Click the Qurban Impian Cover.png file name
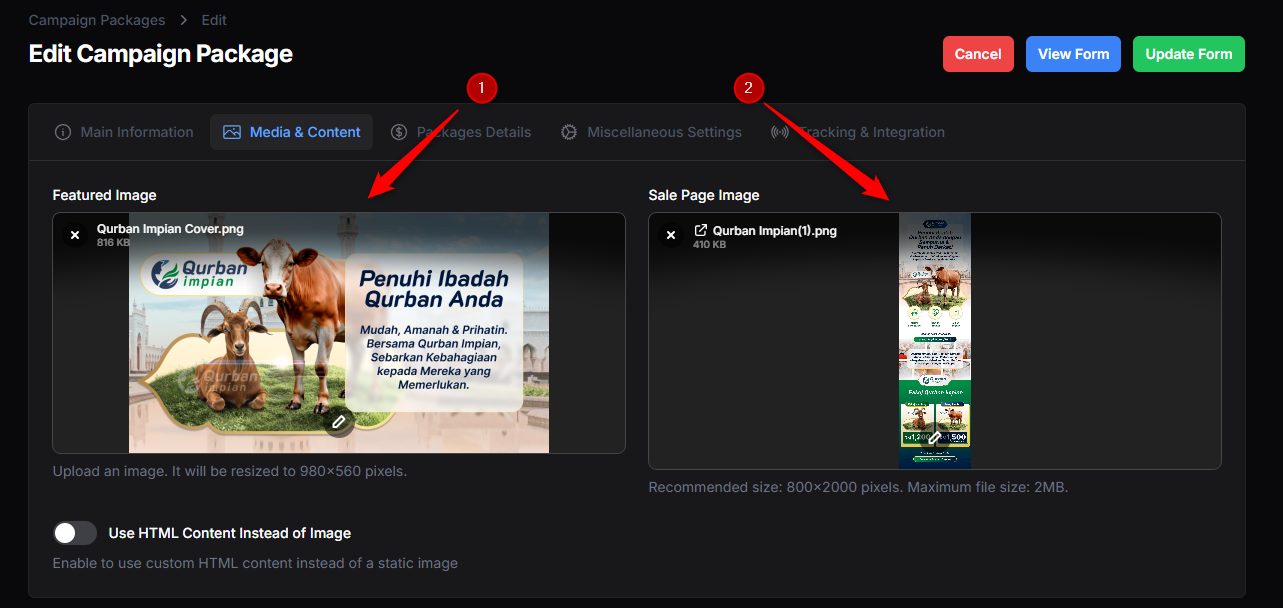Image resolution: width=1283 pixels, height=608 pixels. (170, 229)
